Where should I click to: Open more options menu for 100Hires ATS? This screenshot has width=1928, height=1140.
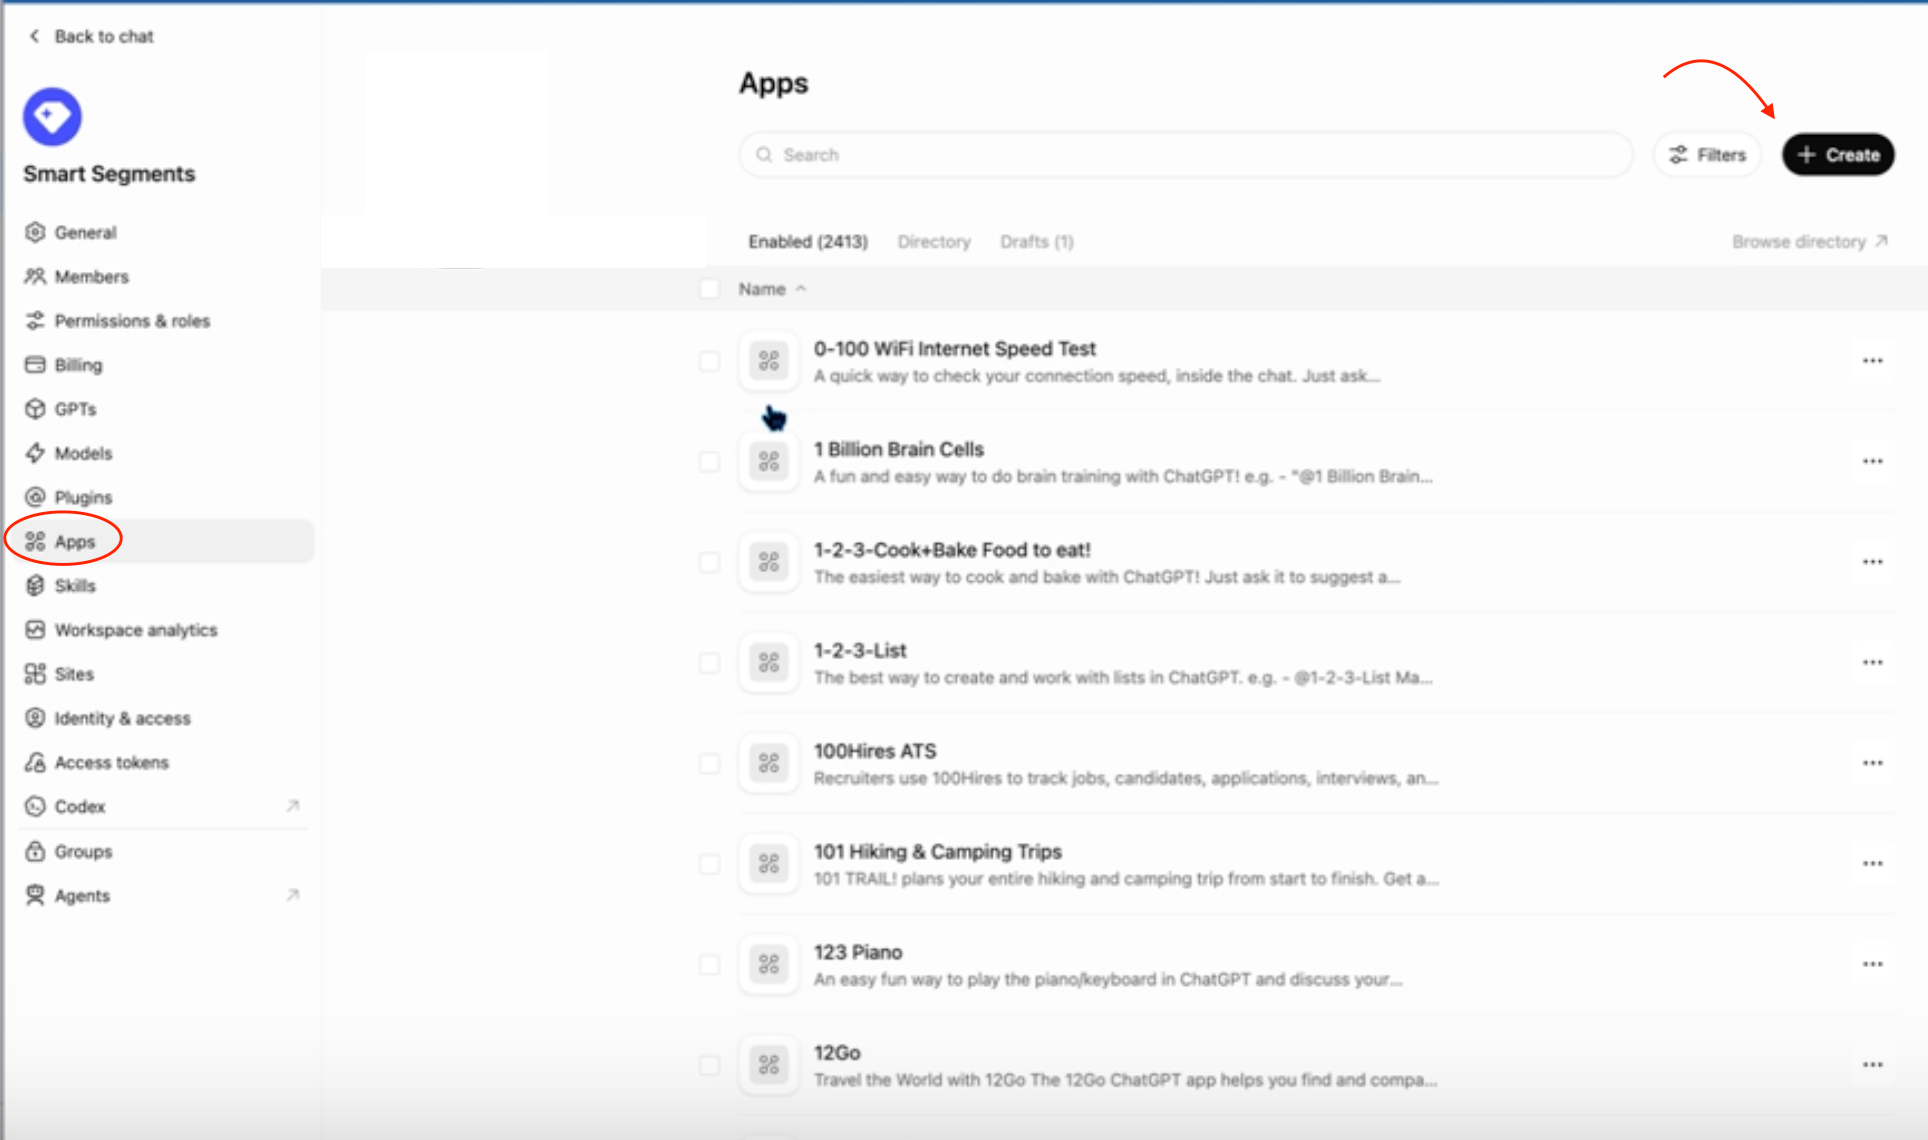tap(1872, 763)
